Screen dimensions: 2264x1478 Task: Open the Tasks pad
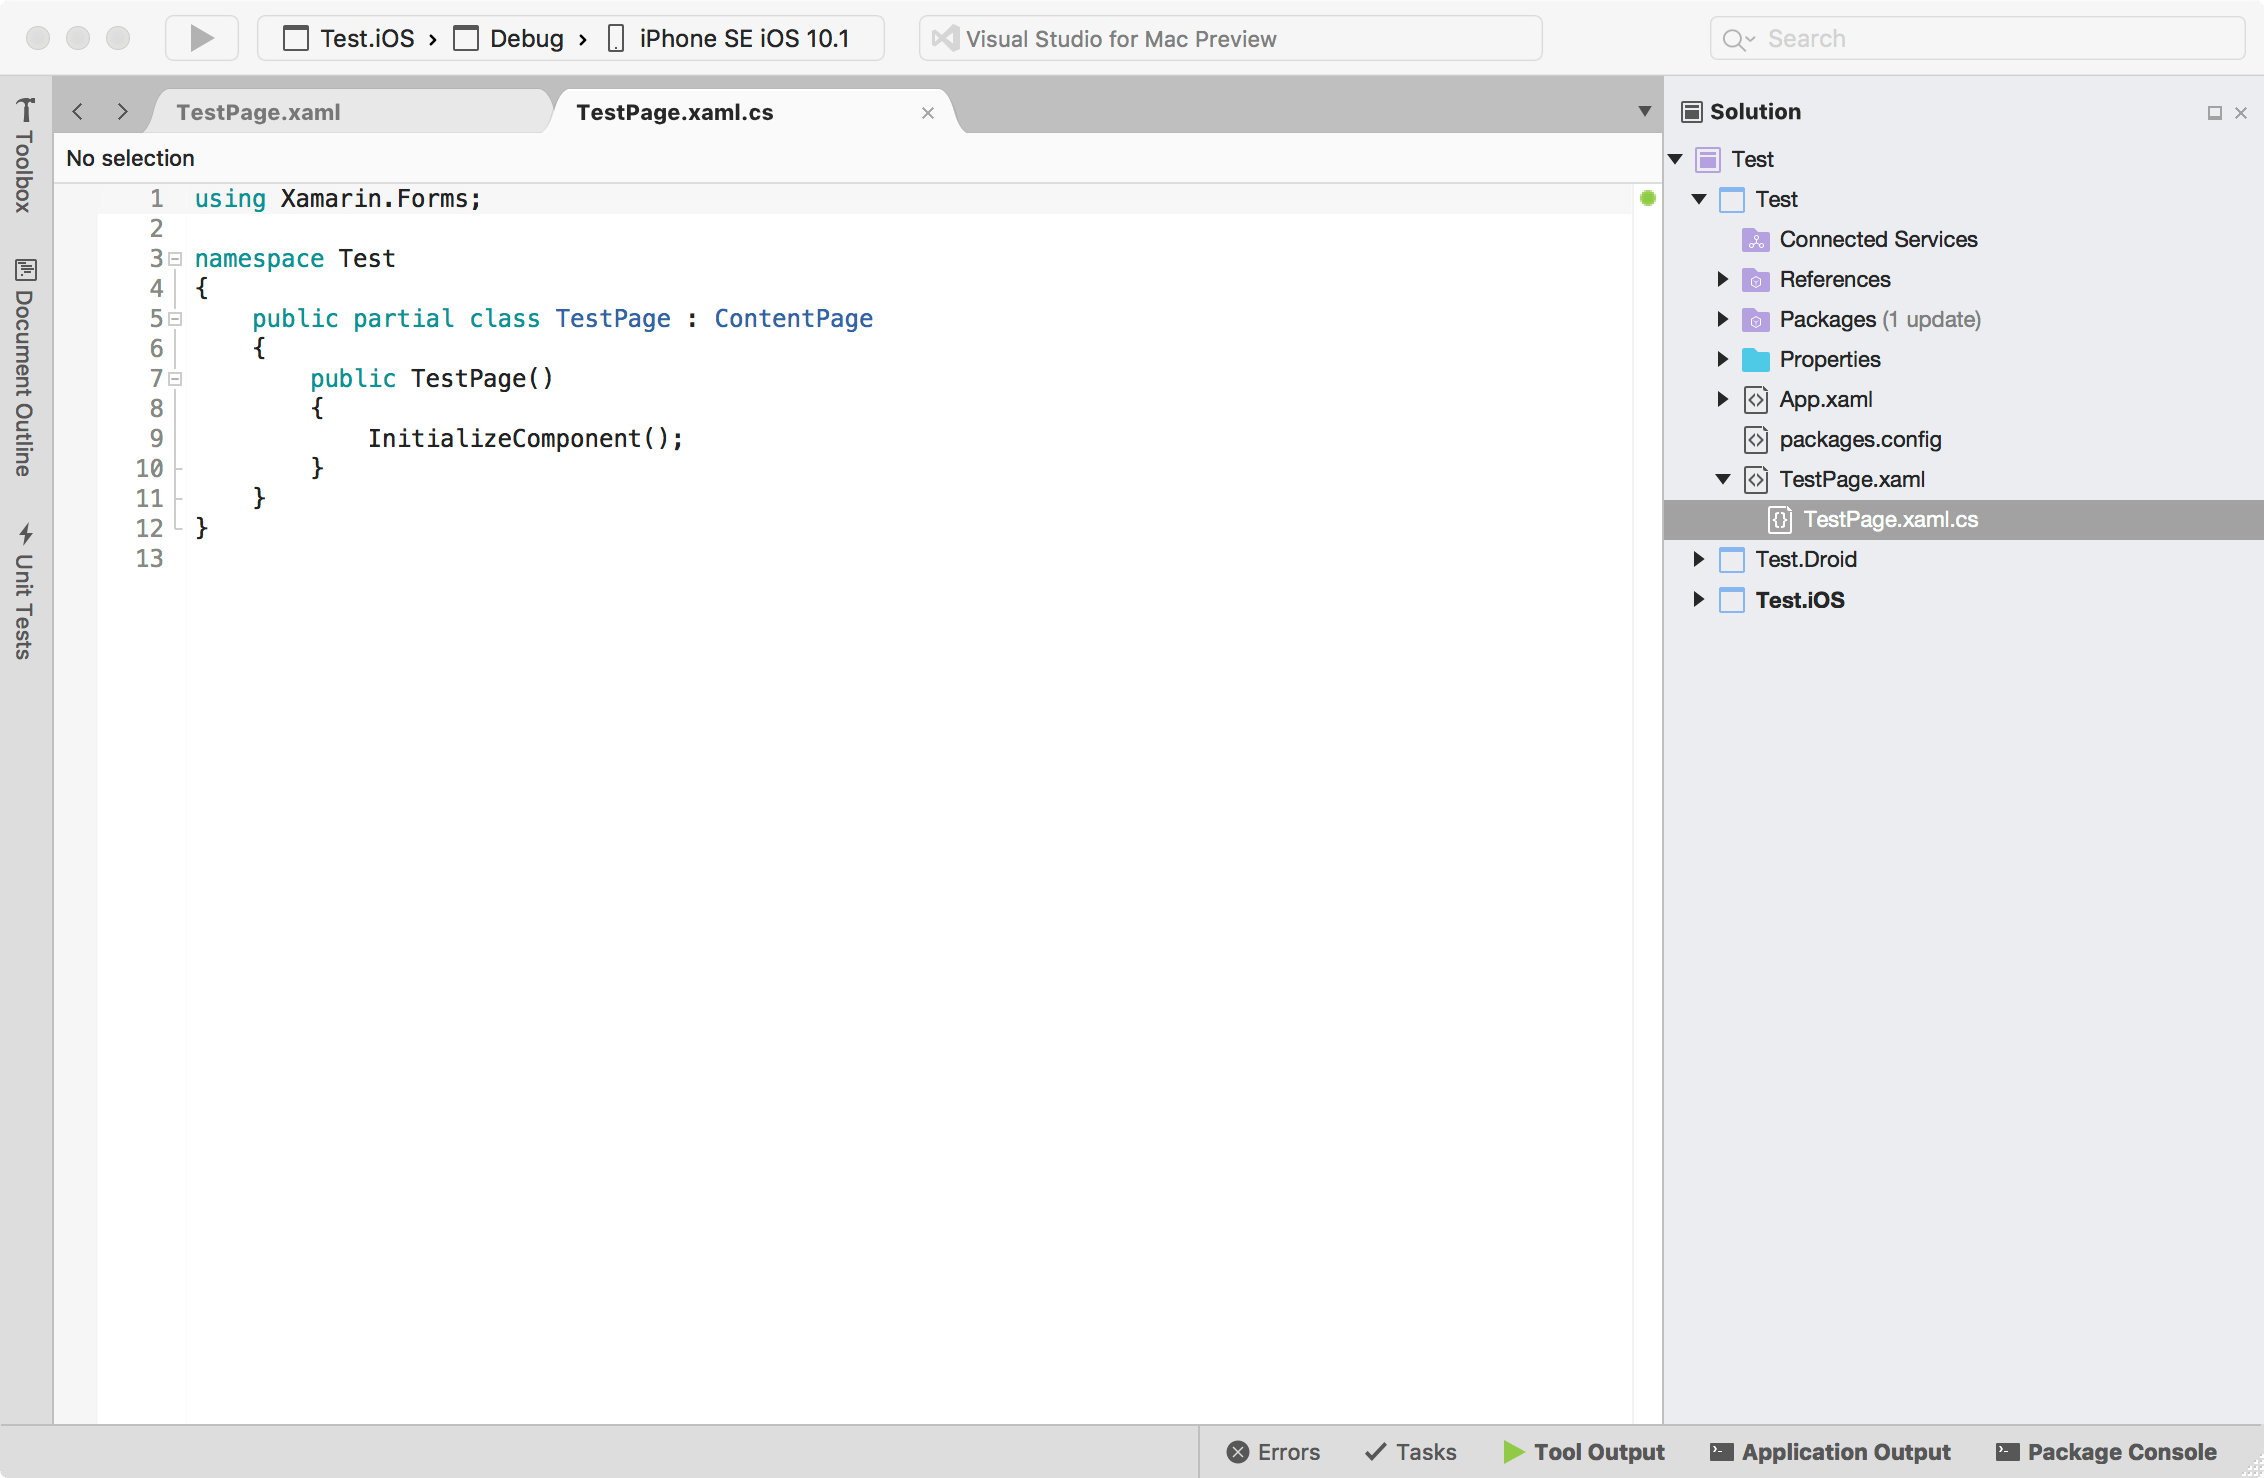point(1410,1452)
